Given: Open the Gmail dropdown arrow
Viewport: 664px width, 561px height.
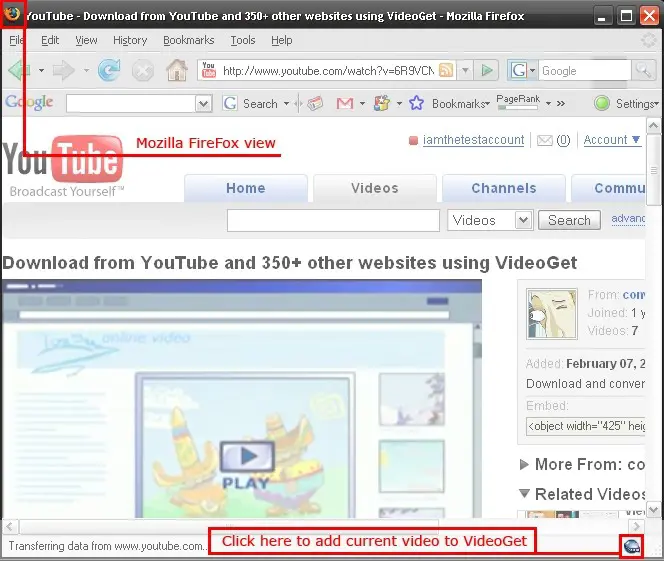Looking at the screenshot, I should pos(362,103).
